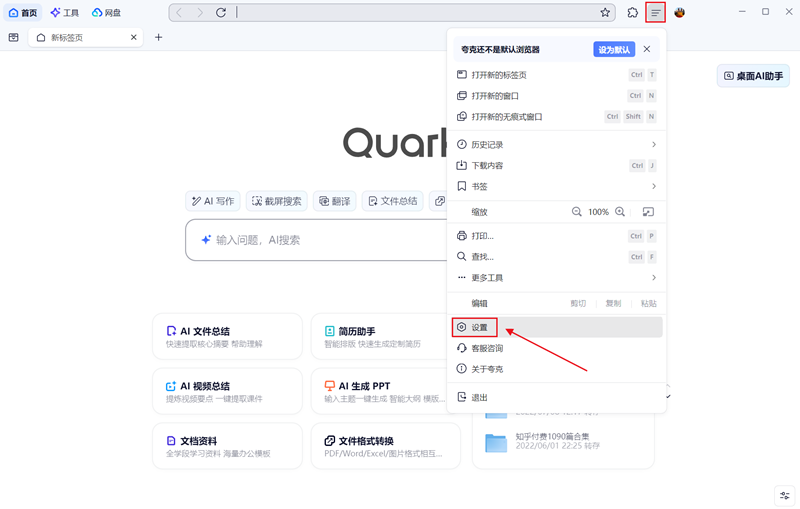
Task: Click 复制 in the edit row
Action: (x=613, y=303)
